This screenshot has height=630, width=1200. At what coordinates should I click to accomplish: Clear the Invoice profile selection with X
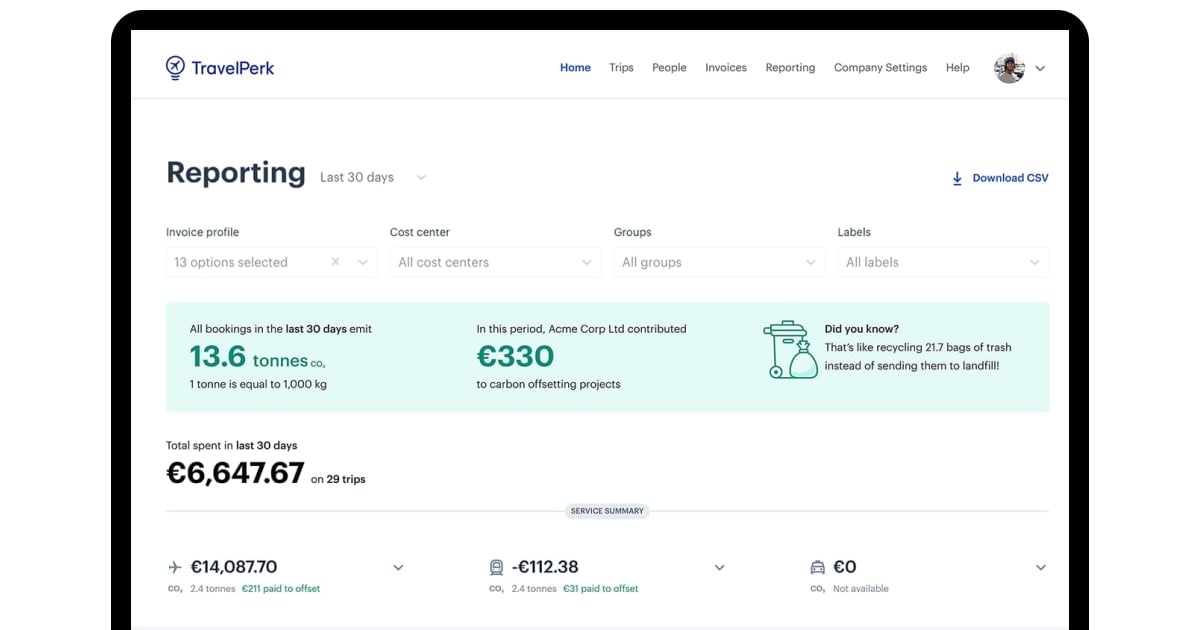(x=335, y=262)
